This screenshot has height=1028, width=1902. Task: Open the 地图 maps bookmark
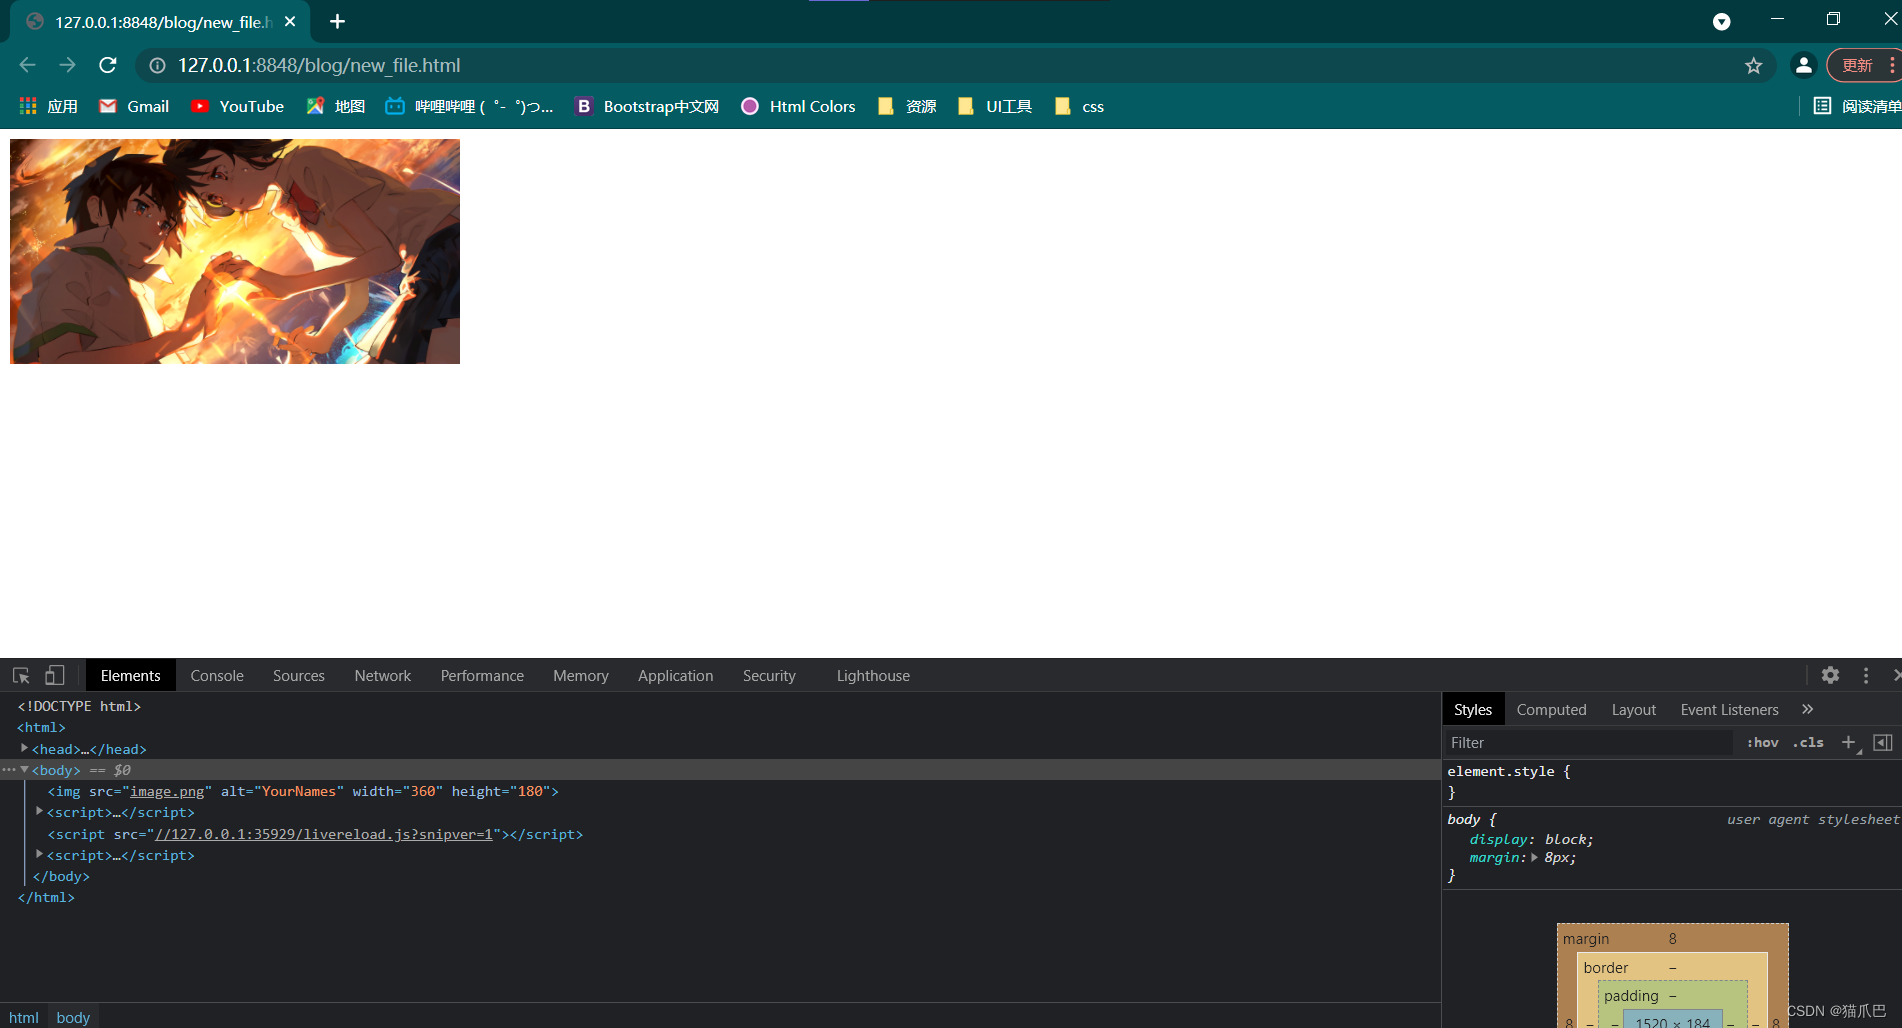(336, 106)
